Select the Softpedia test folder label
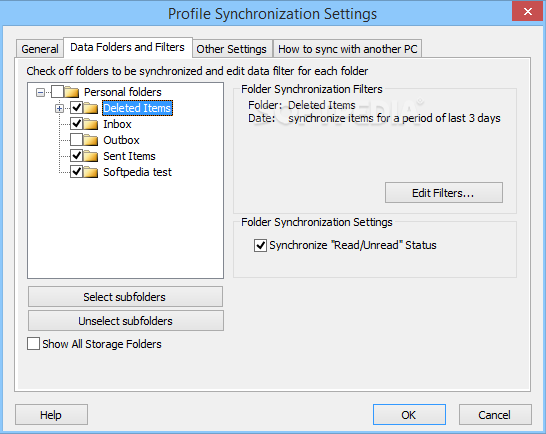The width and height of the screenshot is (546, 434). (x=138, y=172)
